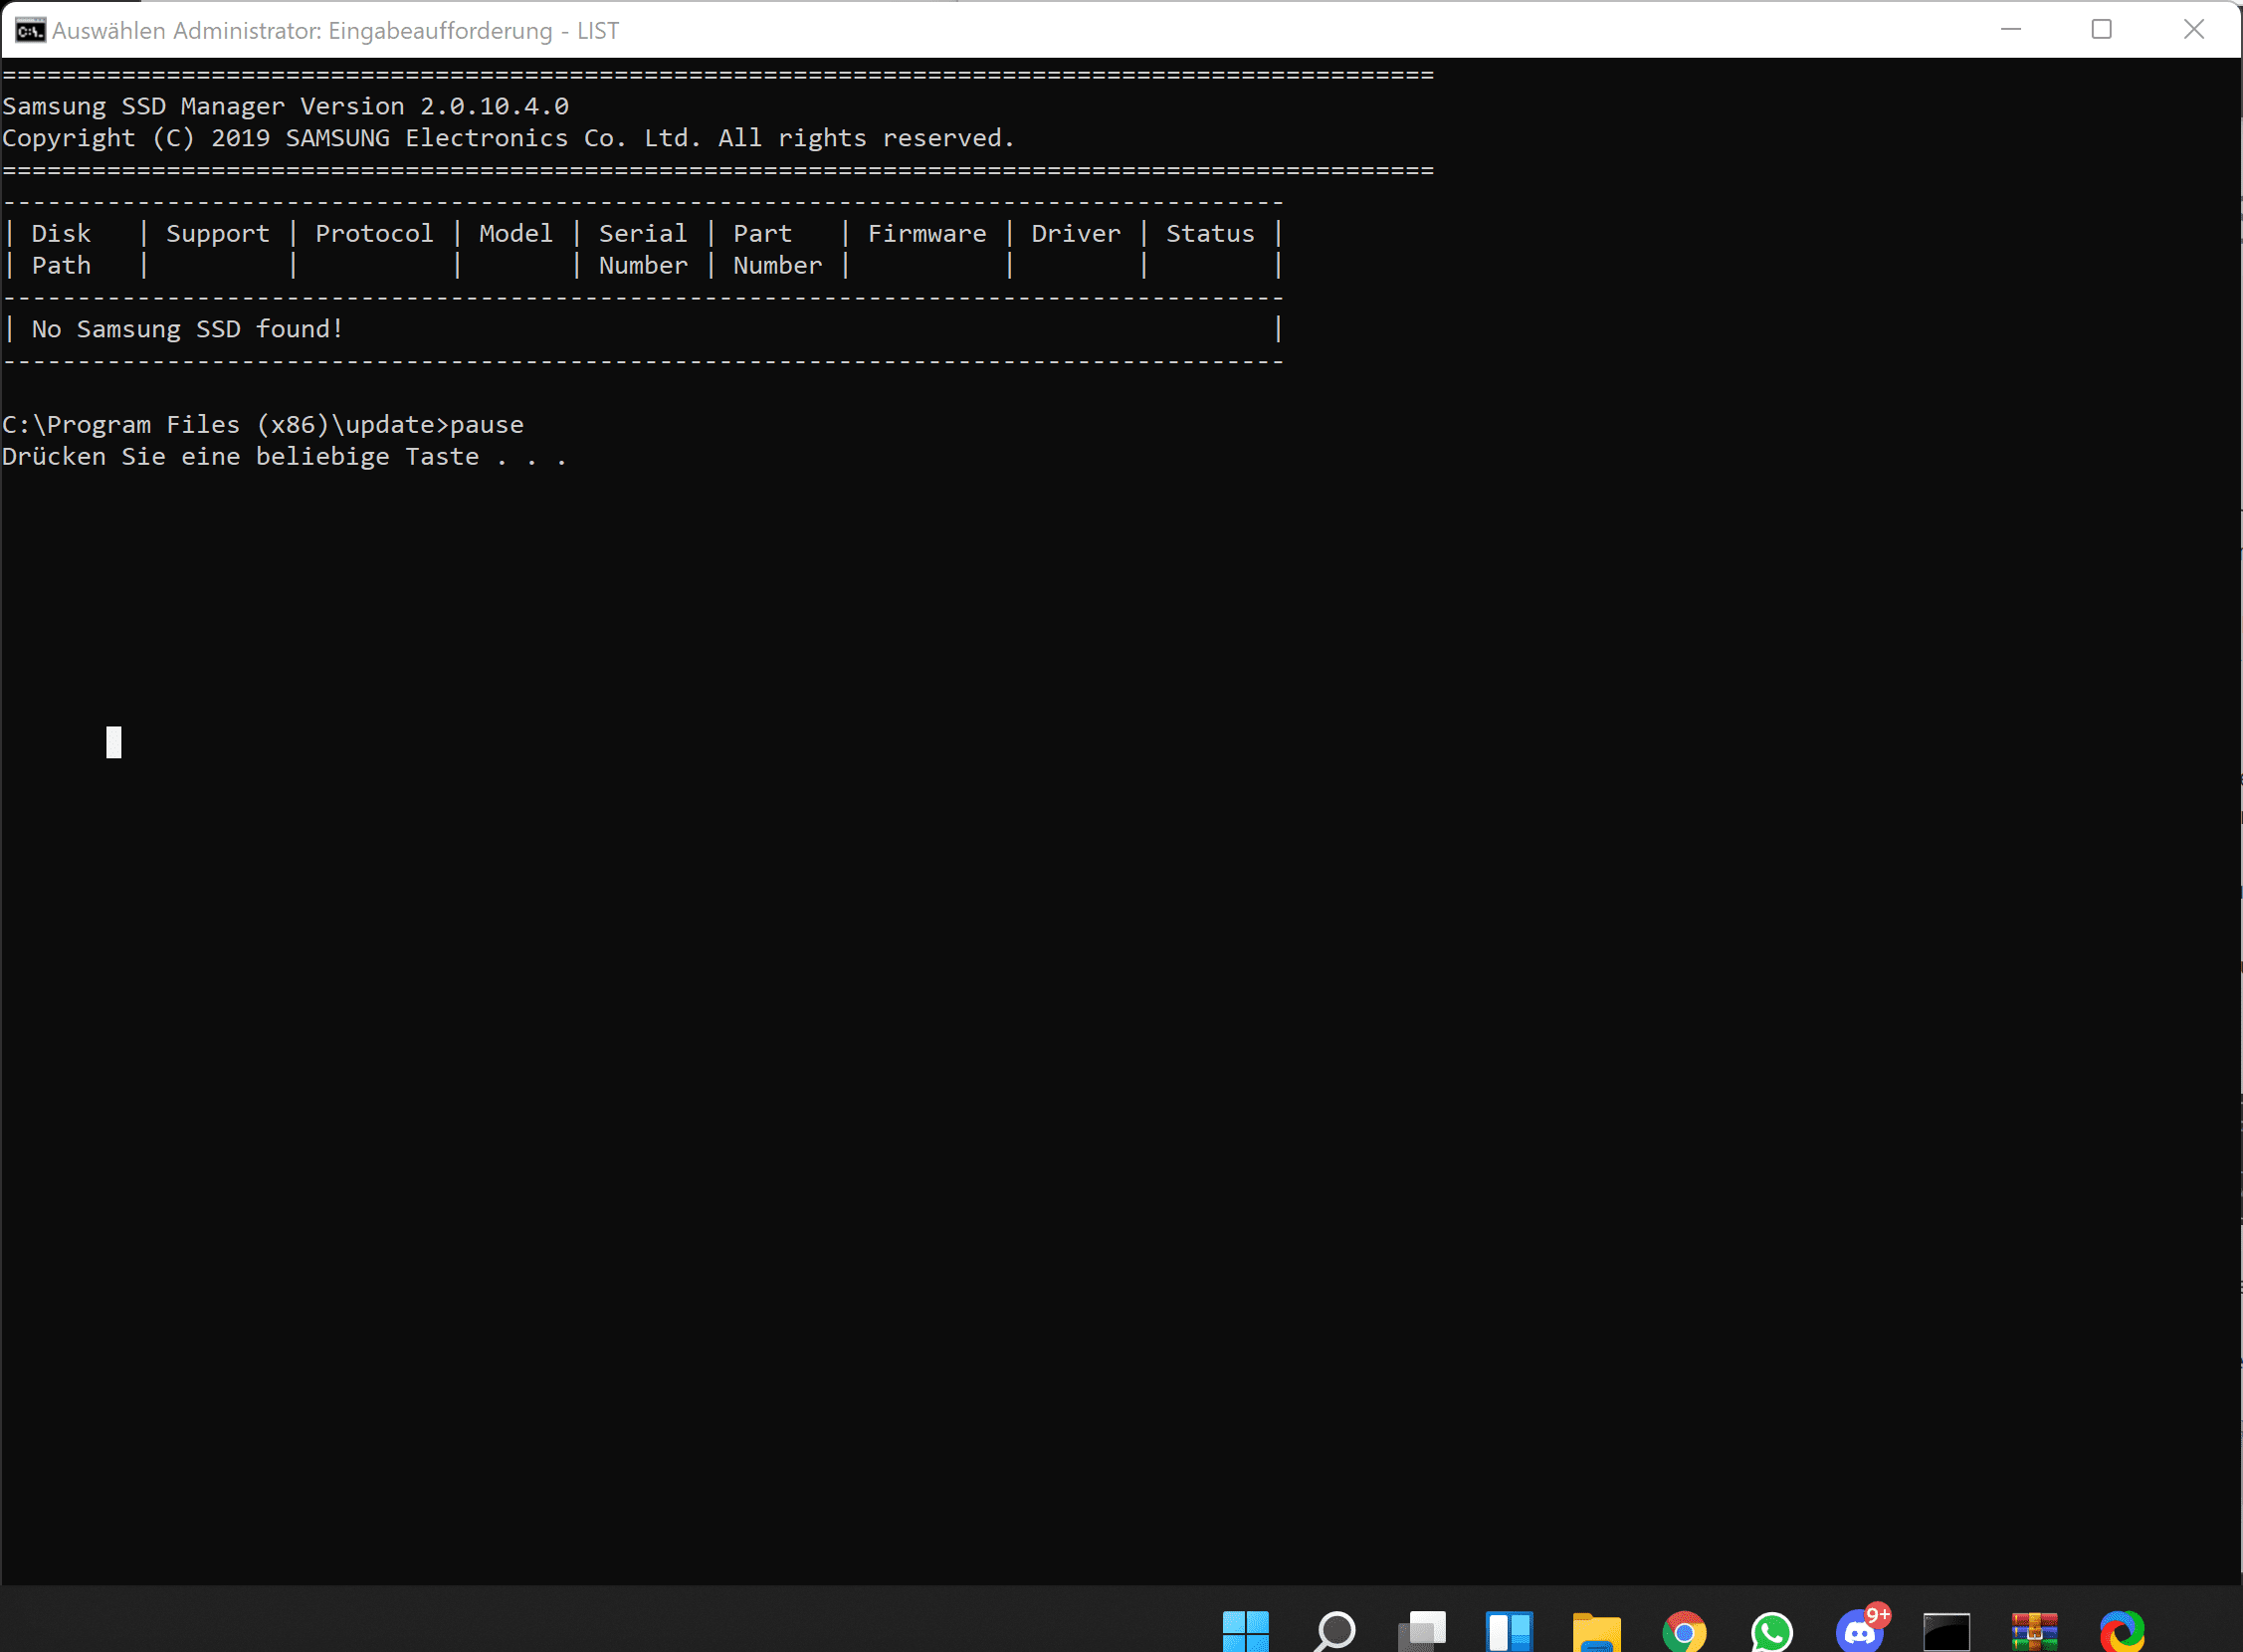Click the cmd system menu icon in title bar

30,30
